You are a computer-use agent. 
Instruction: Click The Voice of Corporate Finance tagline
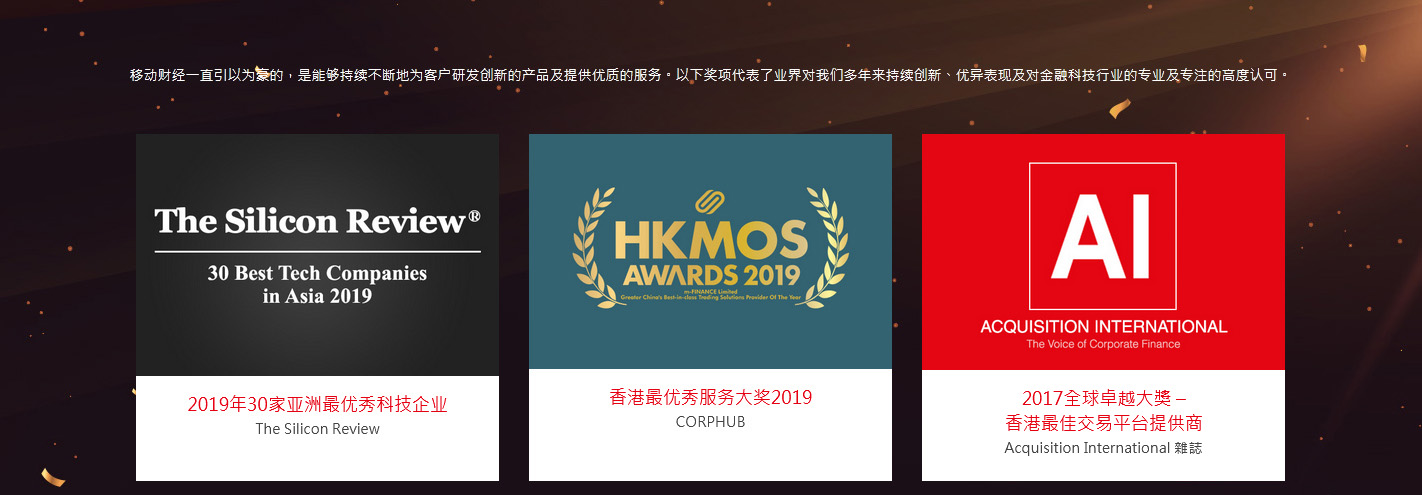point(1103,344)
